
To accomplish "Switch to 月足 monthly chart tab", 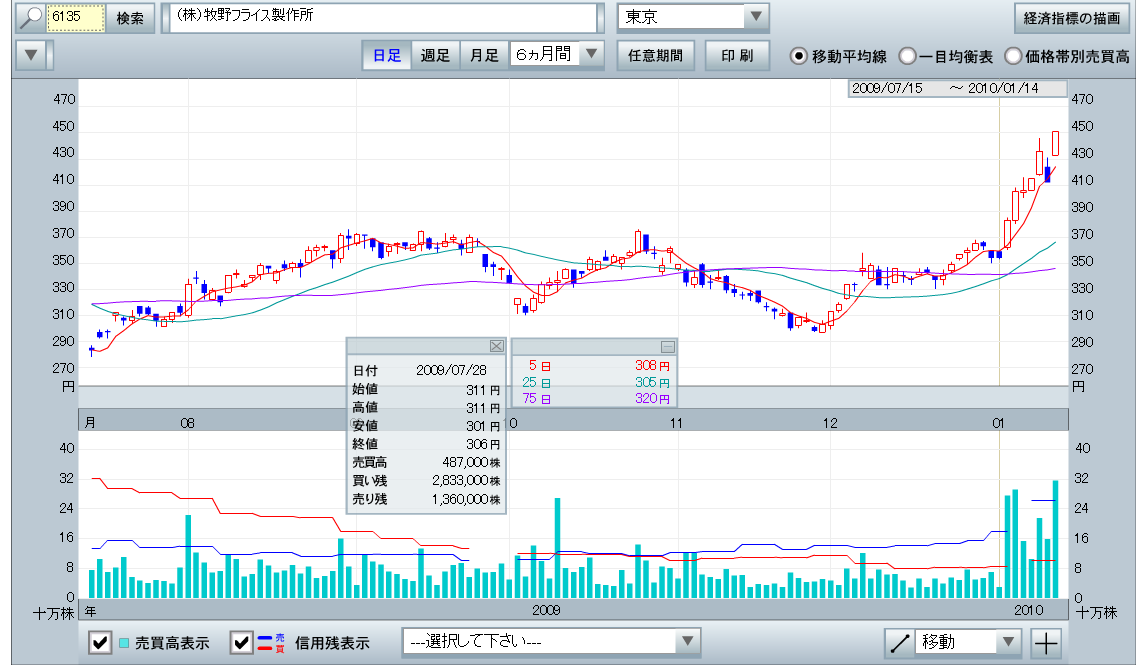I will (x=484, y=56).
